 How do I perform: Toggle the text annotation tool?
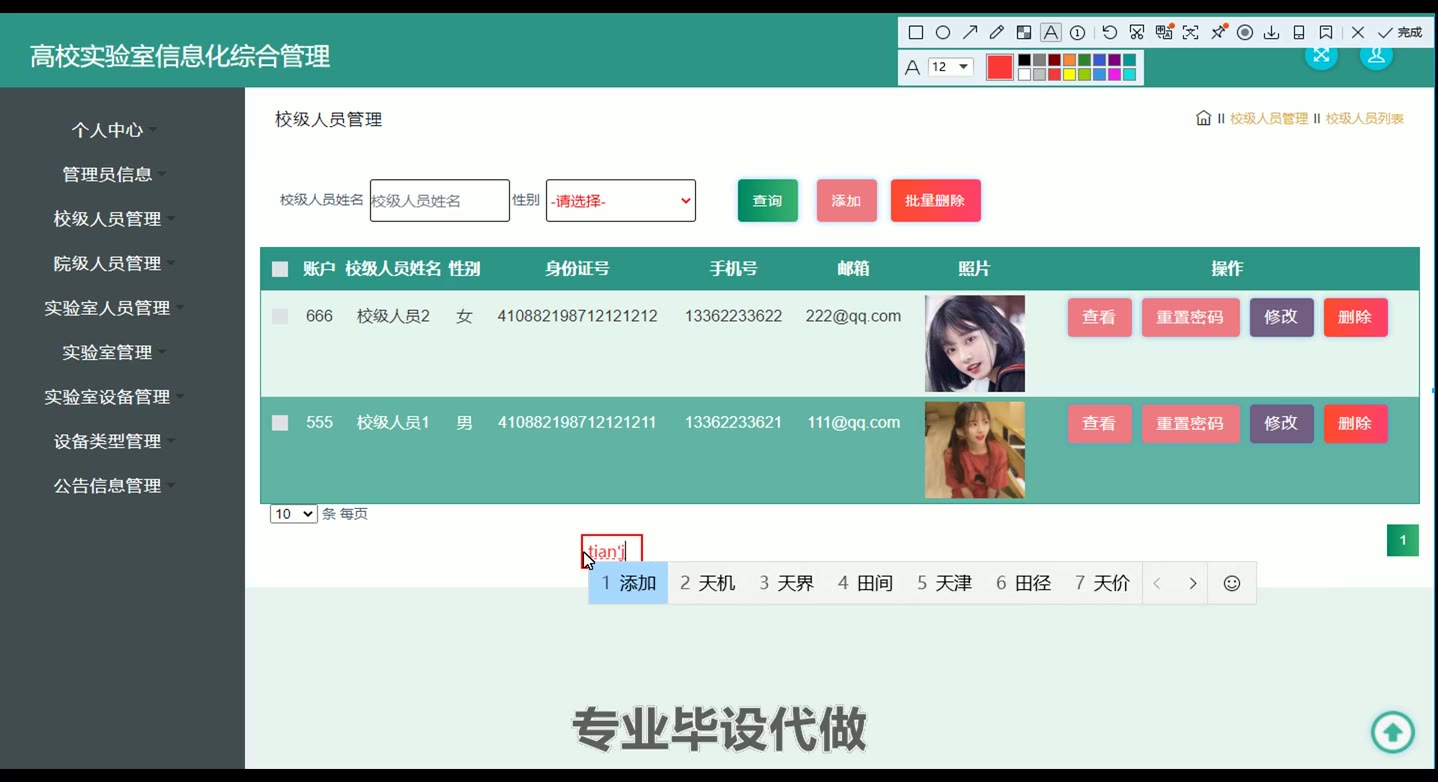tap(1050, 33)
